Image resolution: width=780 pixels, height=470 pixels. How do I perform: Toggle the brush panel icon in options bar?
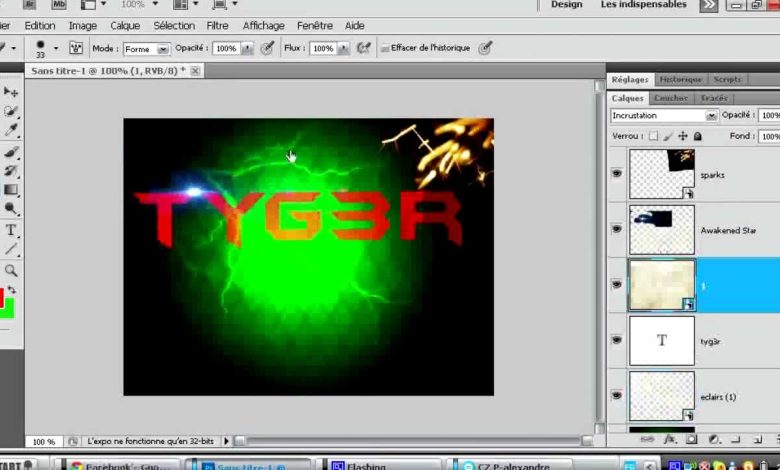[76, 48]
